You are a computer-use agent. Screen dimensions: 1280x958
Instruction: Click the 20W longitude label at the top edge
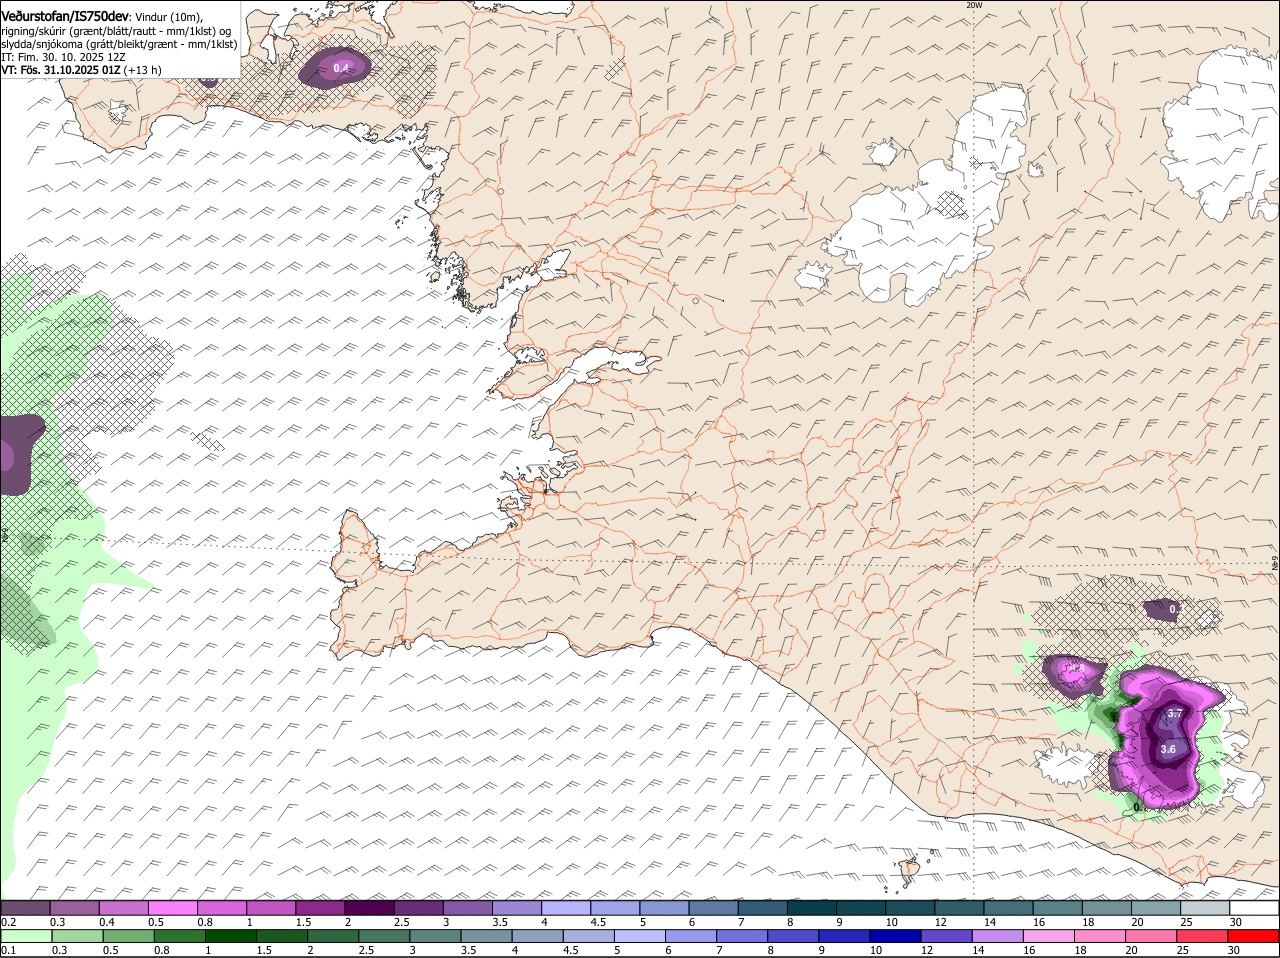pyautogui.click(x=974, y=5)
